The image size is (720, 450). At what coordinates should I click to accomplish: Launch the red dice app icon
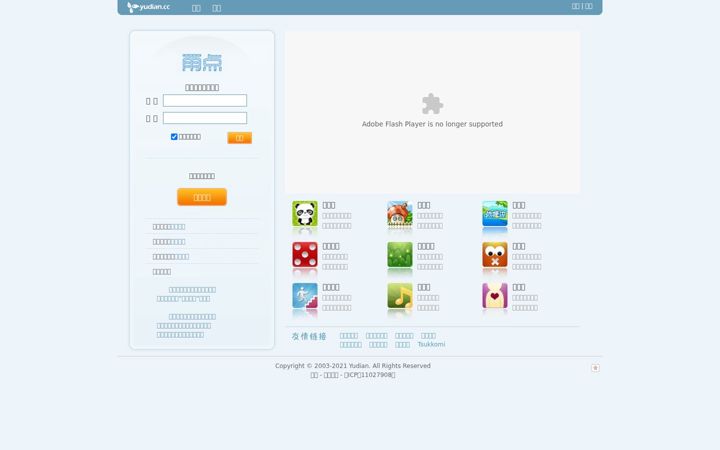point(305,254)
